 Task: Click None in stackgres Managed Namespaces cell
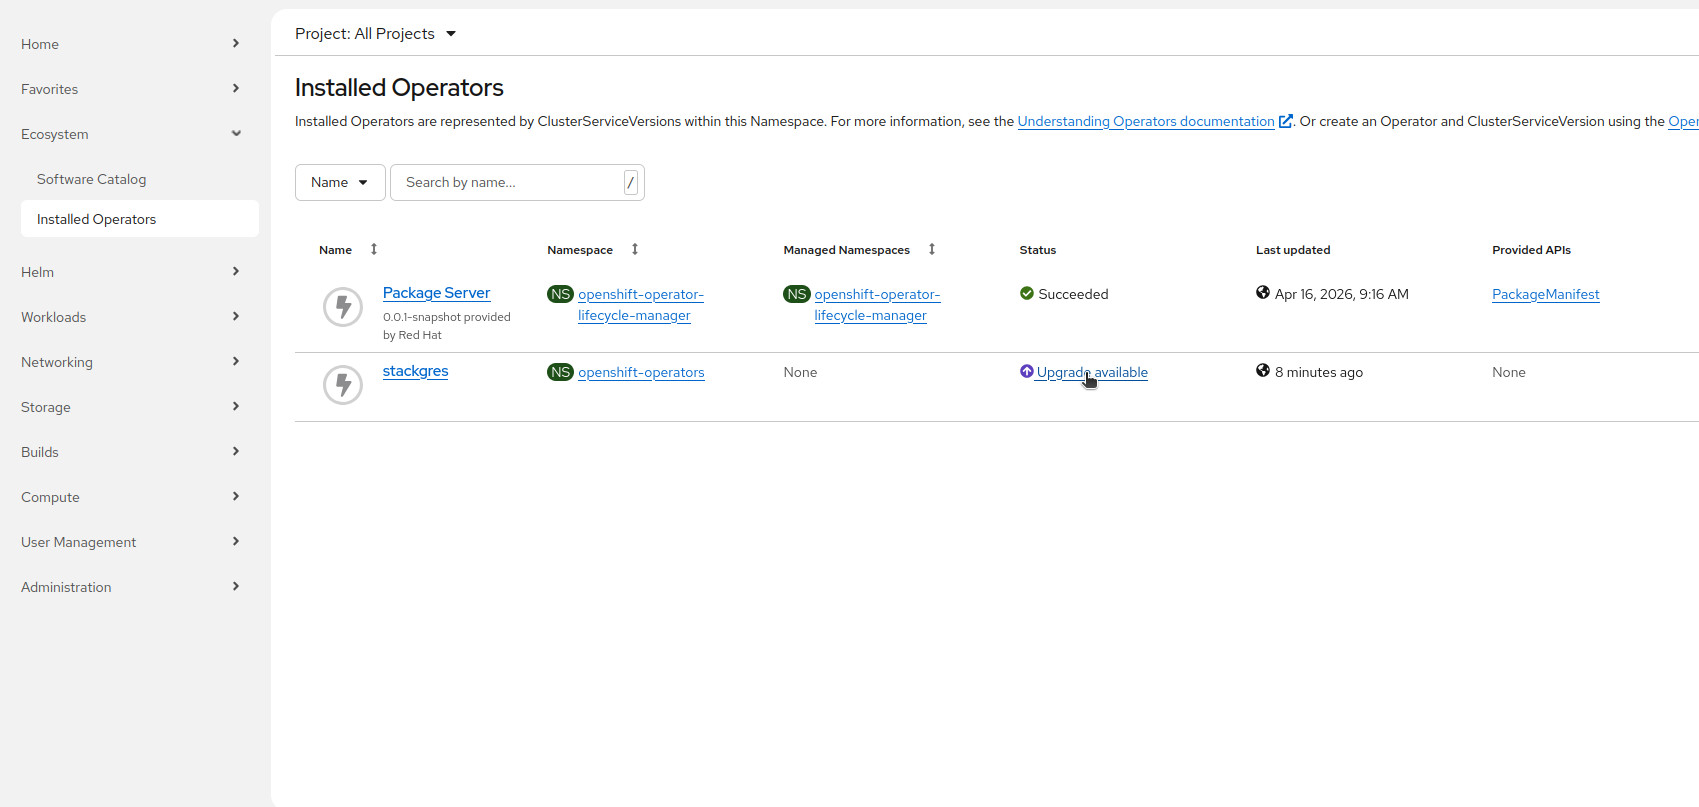tap(800, 372)
